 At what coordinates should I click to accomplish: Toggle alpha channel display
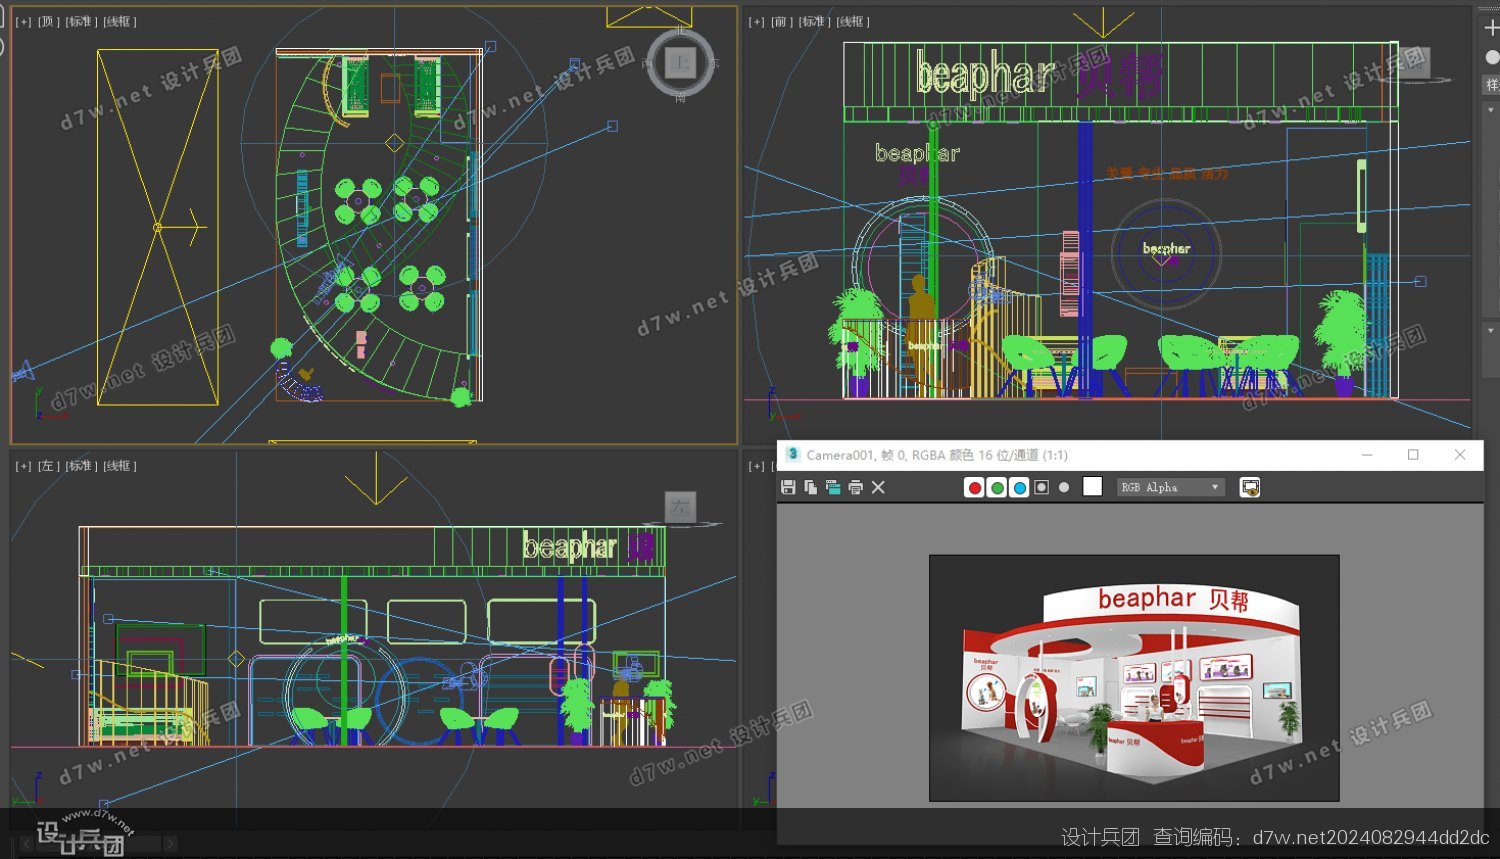tap(1041, 487)
